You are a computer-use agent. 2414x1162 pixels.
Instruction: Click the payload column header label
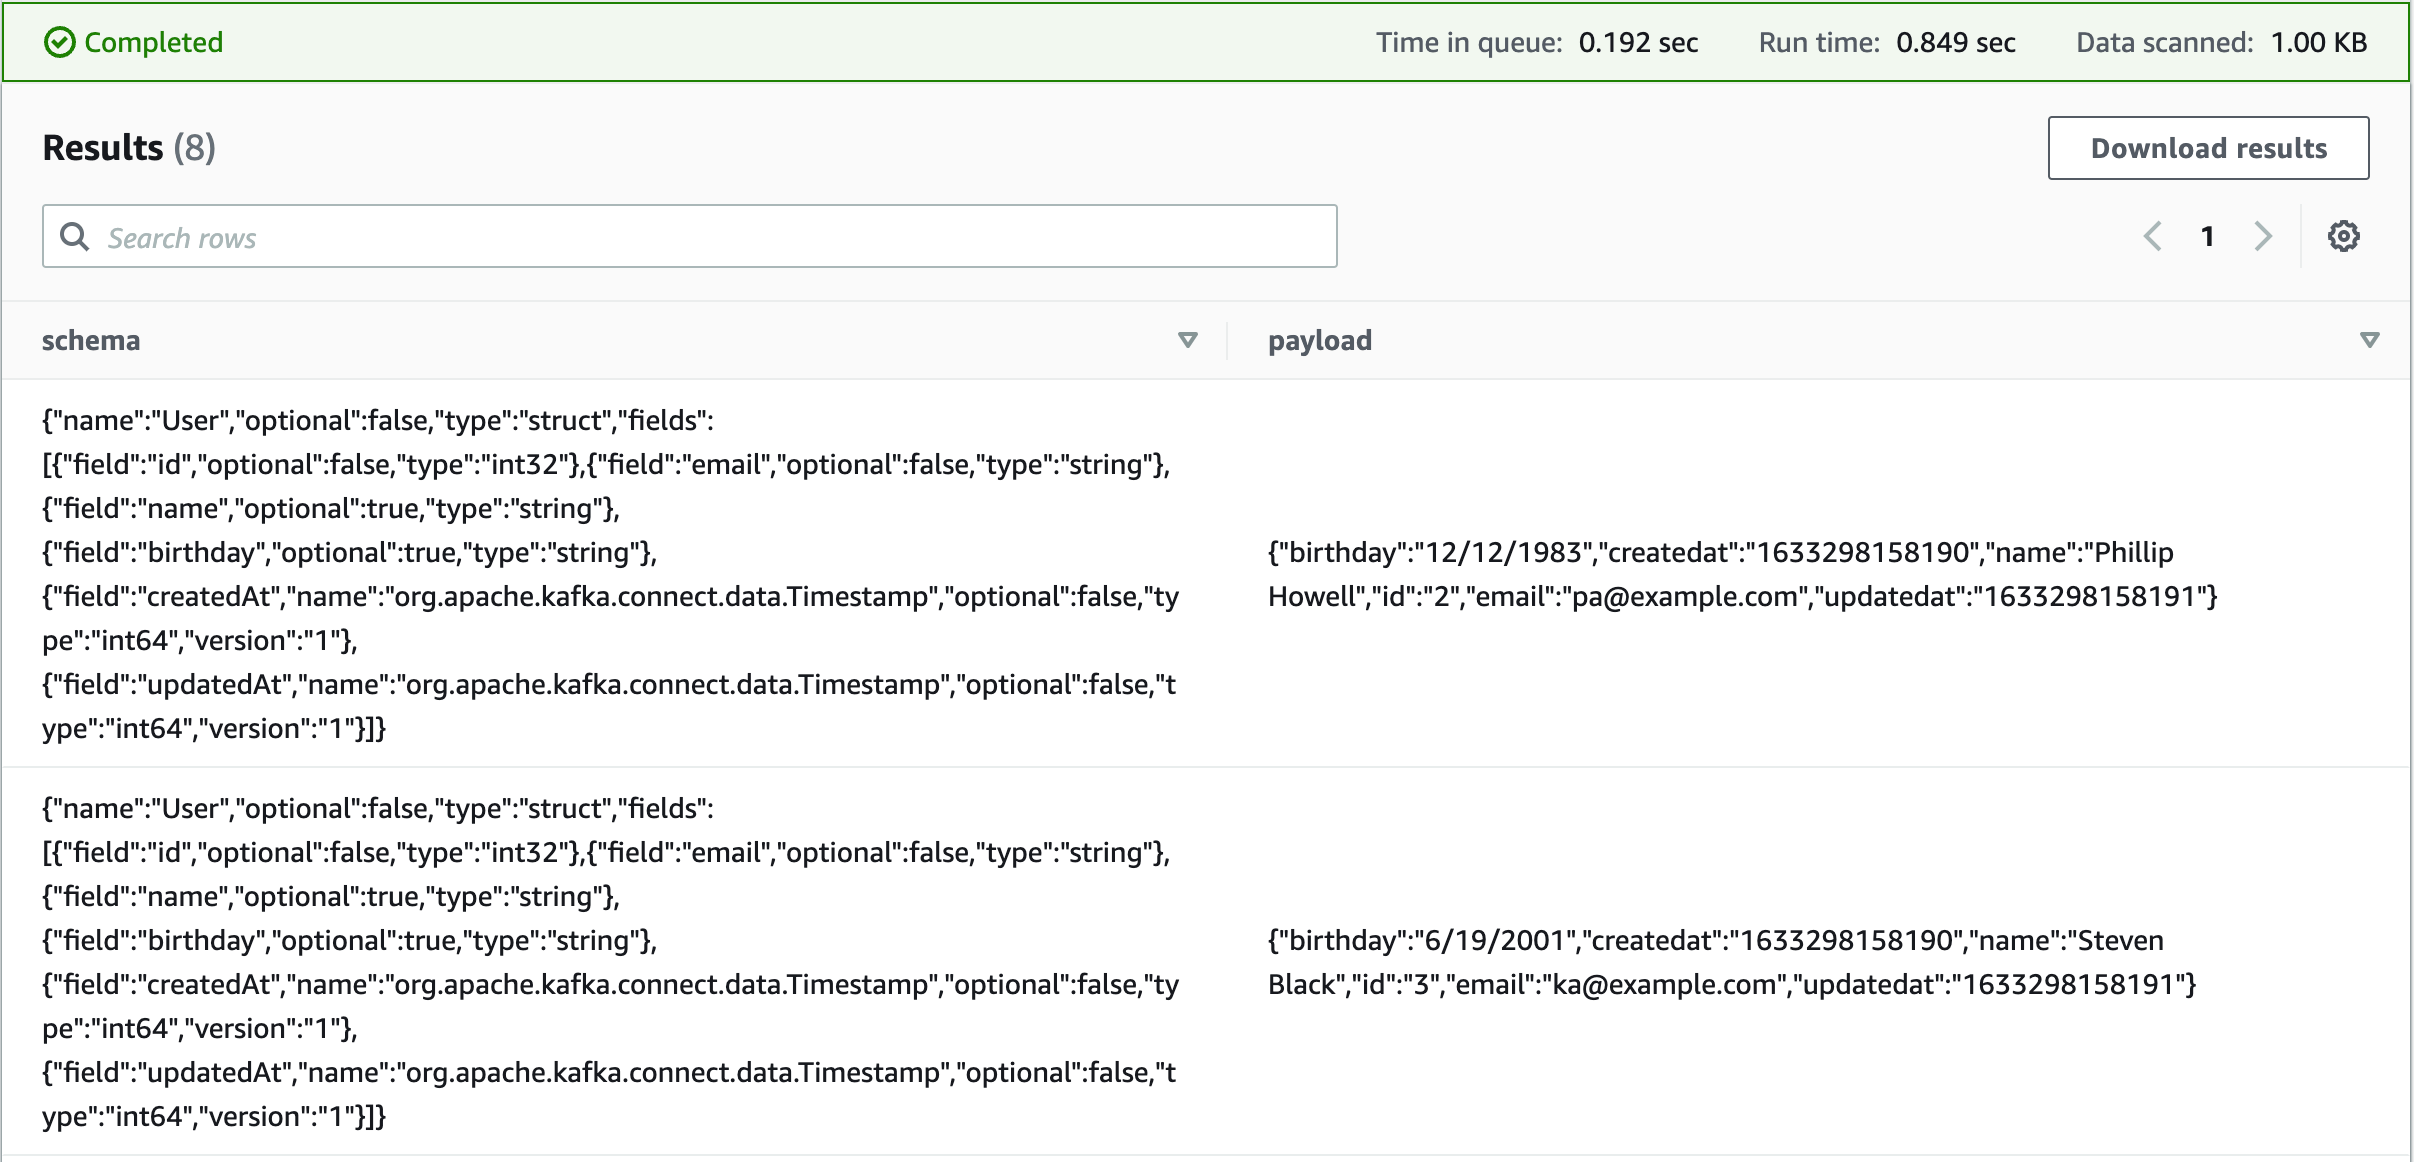pos(1319,340)
